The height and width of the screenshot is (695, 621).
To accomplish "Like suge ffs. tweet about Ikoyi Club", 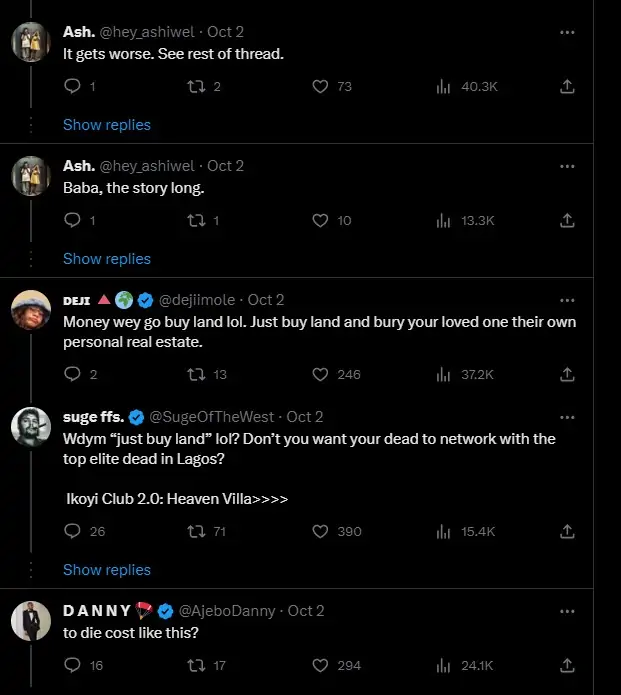I will coord(320,531).
